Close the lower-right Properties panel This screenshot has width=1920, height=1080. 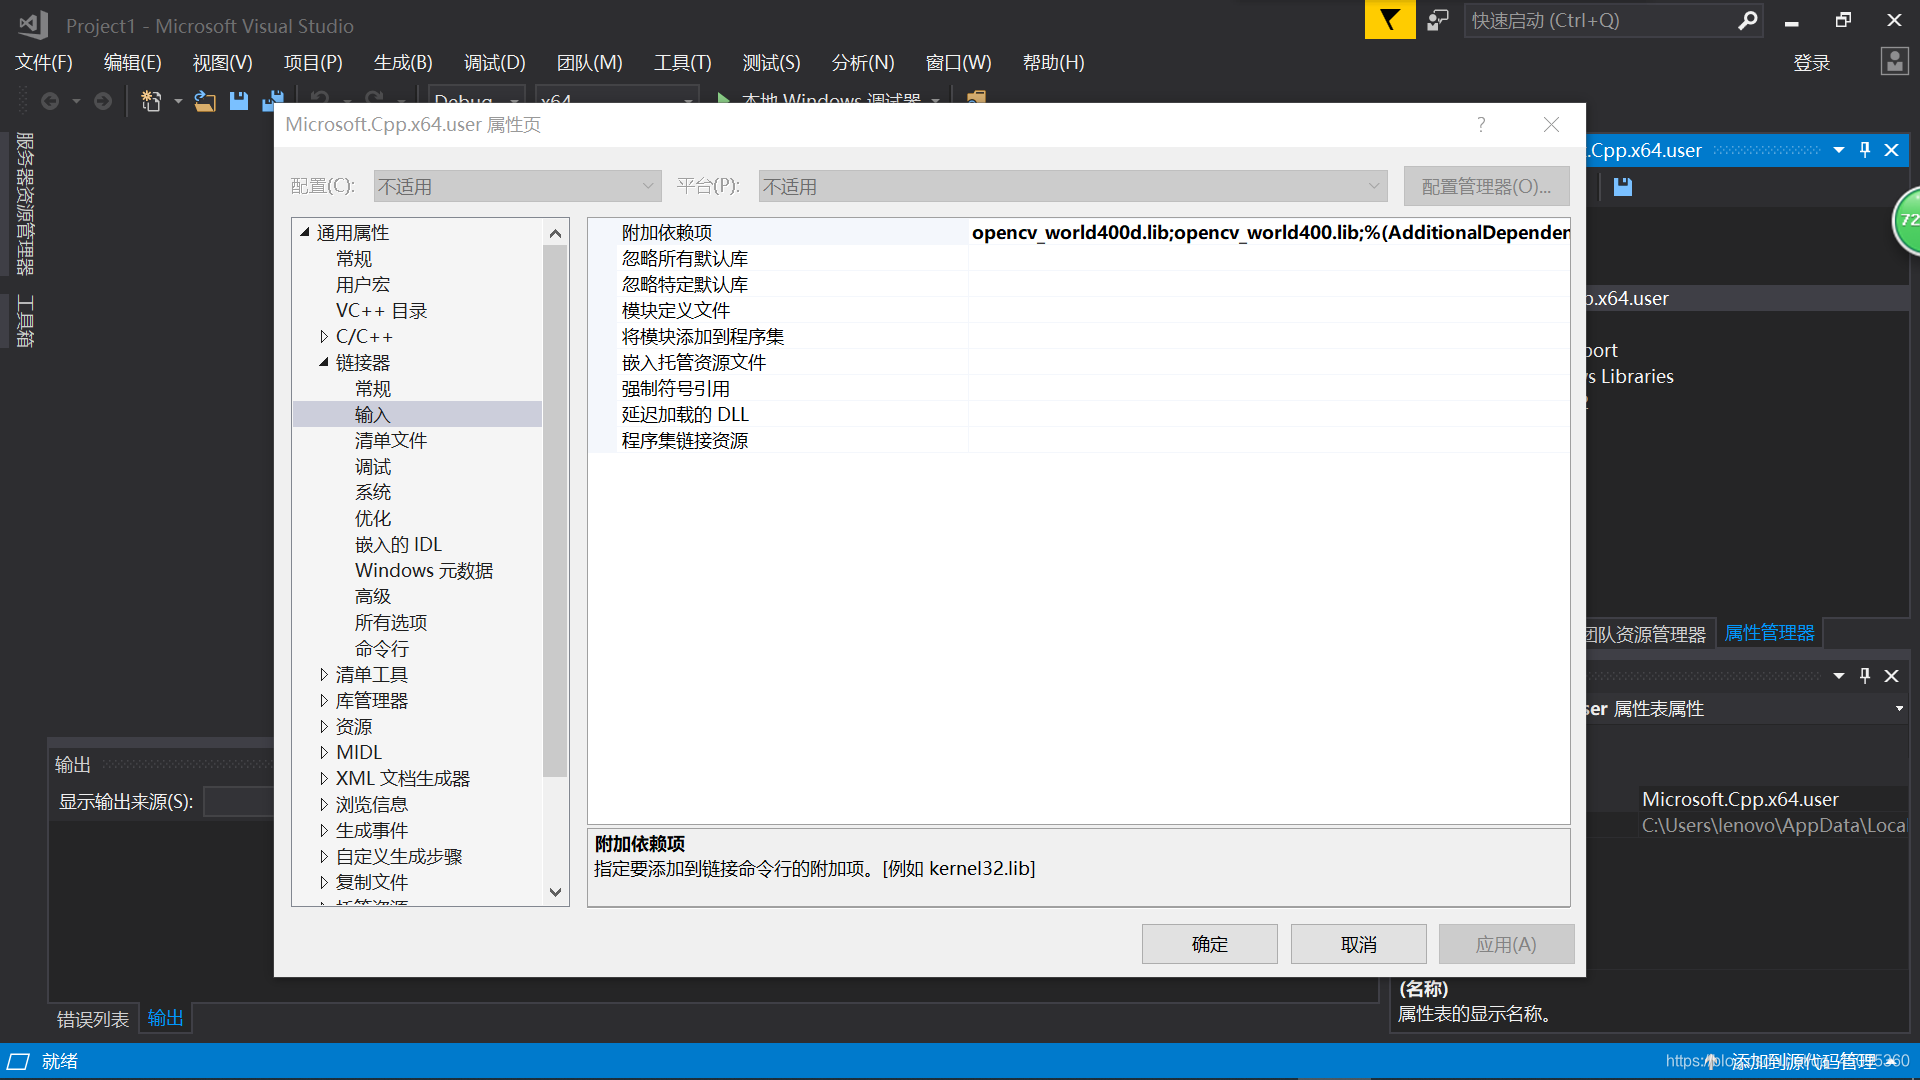click(x=1892, y=676)
